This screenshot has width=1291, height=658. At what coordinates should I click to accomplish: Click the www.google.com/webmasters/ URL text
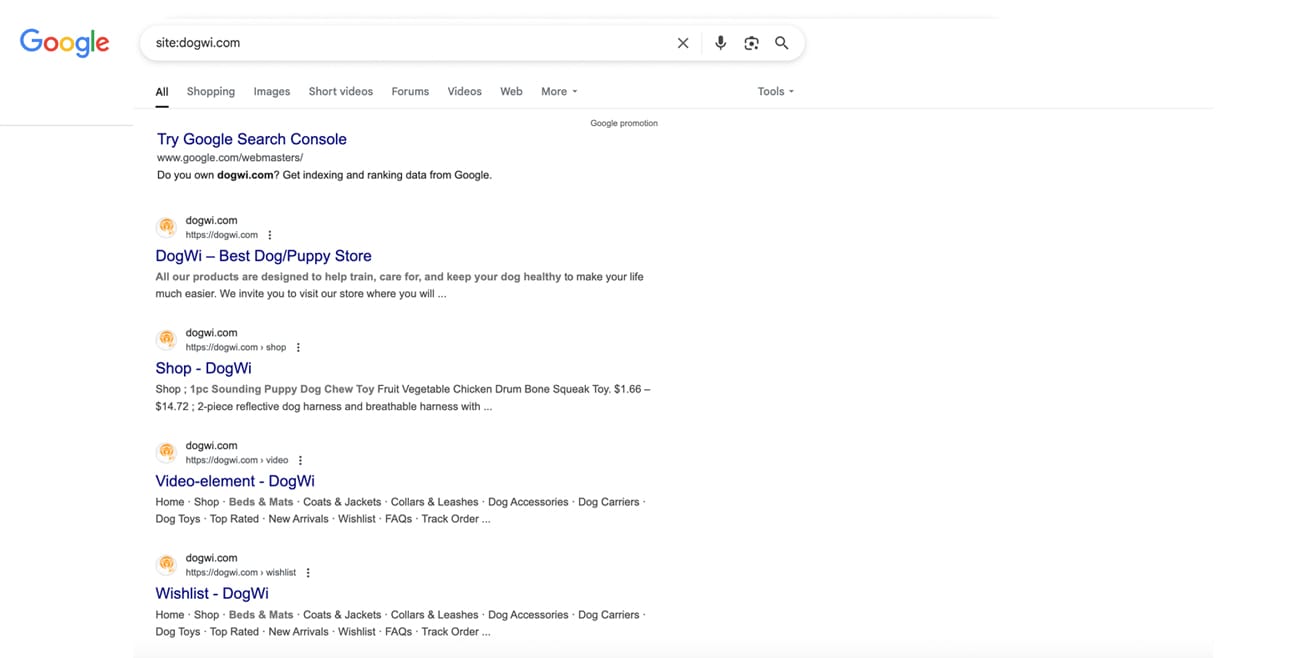pyautogui.click(x=230, y=158)
